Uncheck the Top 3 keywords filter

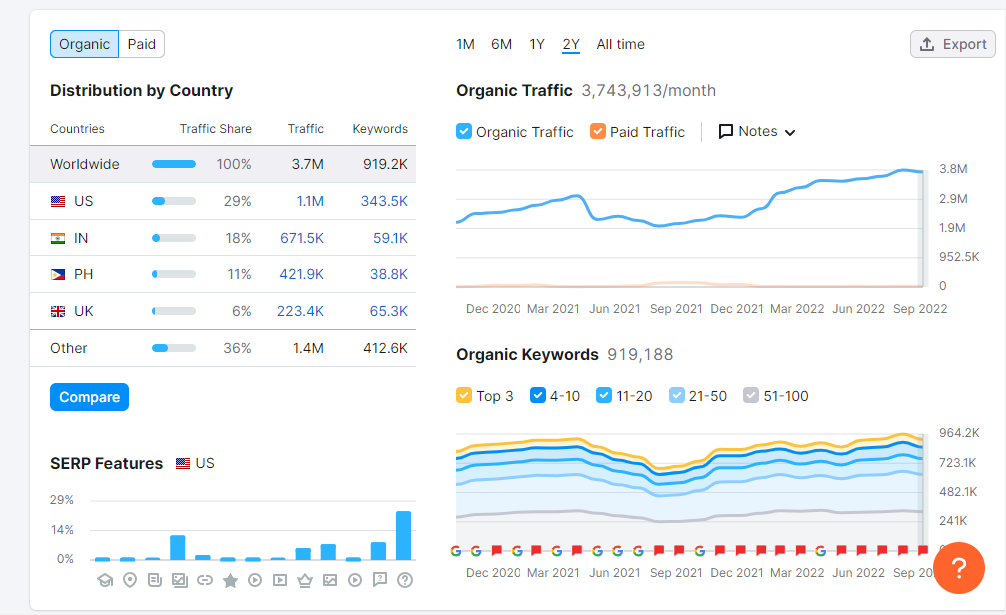(x=466, y=395)
